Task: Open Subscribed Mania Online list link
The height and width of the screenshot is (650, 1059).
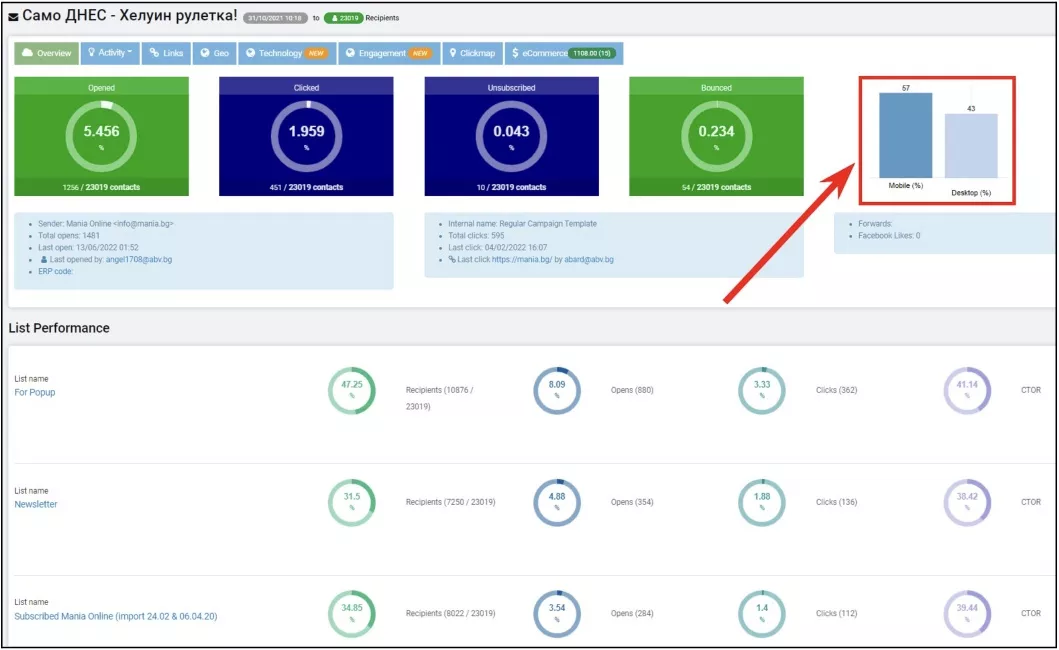Action: coord(115,616)
